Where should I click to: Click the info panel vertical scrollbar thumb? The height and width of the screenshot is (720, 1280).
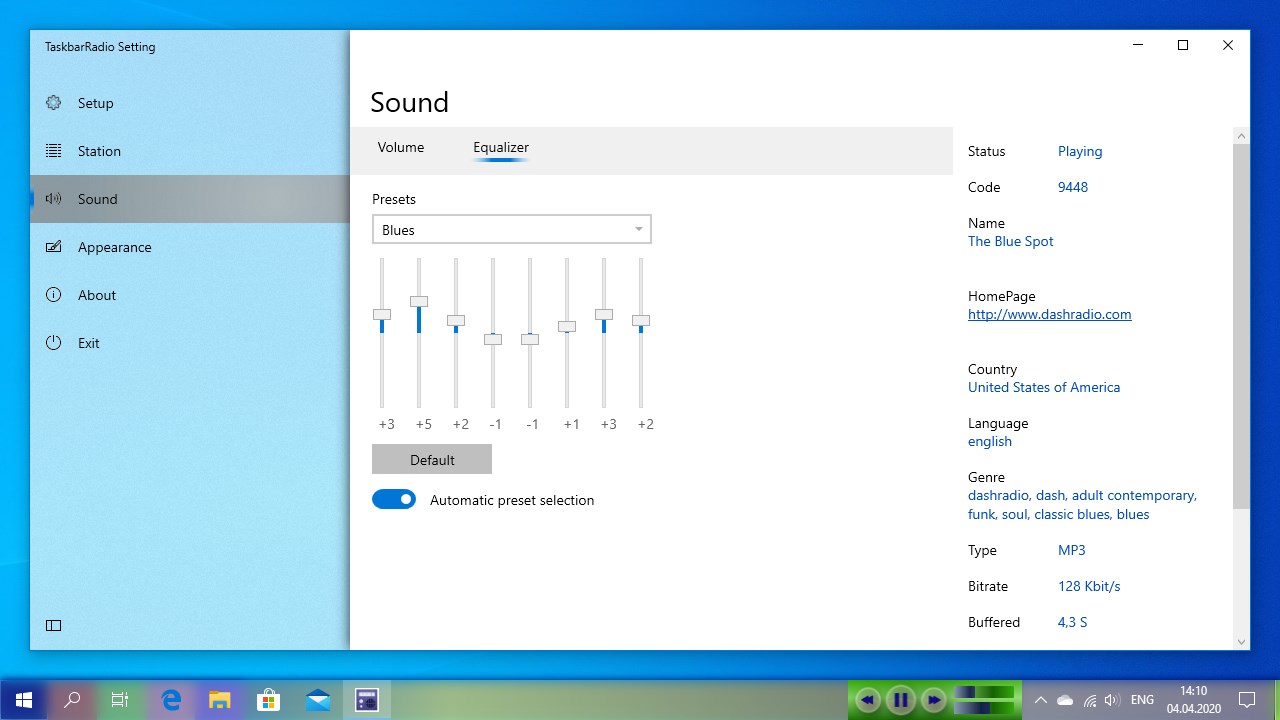(1242, 326)
